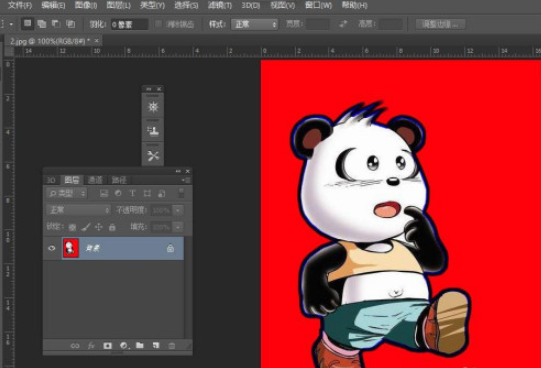This screenshot has width=541, height=368.
Task: Open the tool preset picker arrow
Action: tap(11, 24)
